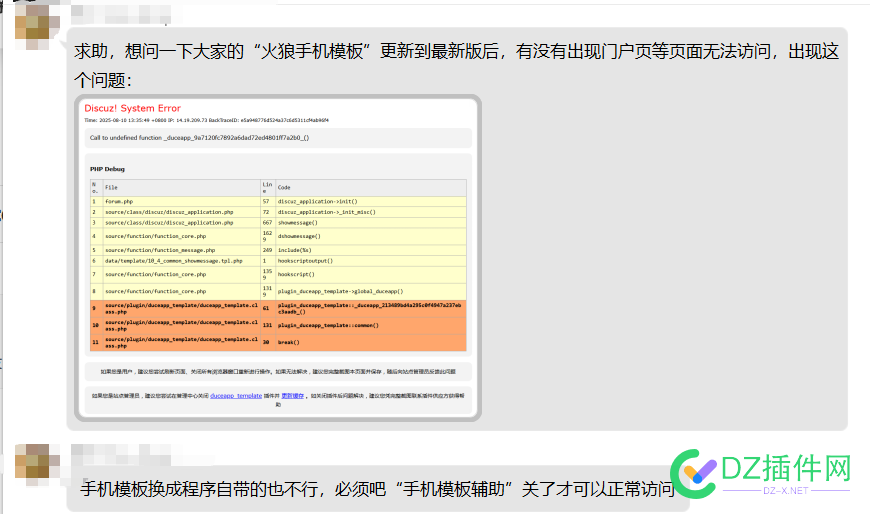
Task: Click line number '72' cell
Action: (268, 212)
